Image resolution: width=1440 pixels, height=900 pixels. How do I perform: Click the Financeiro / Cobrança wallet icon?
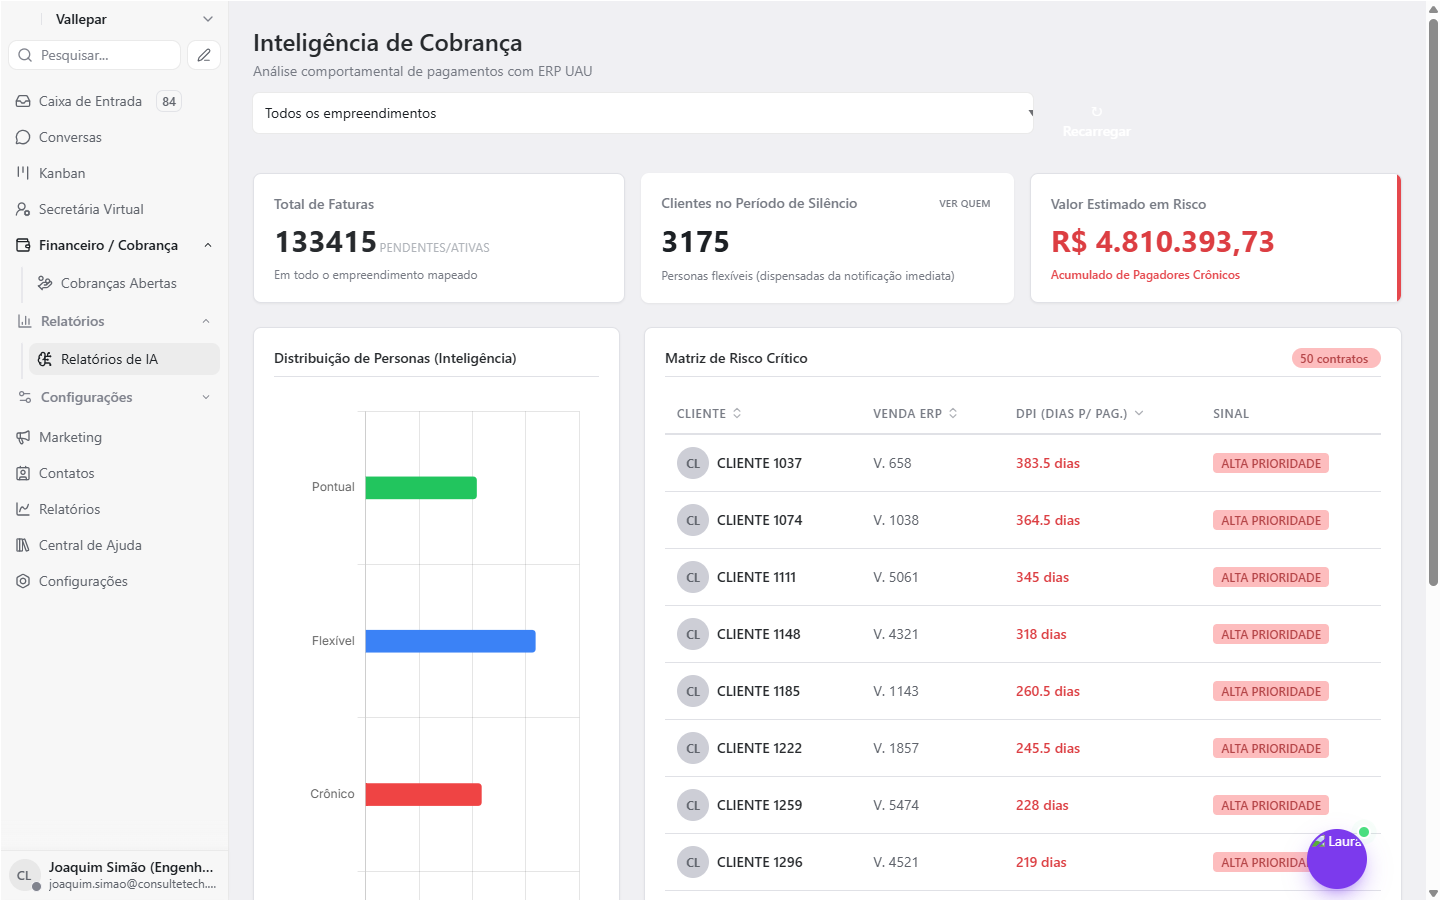pos(23,245)
